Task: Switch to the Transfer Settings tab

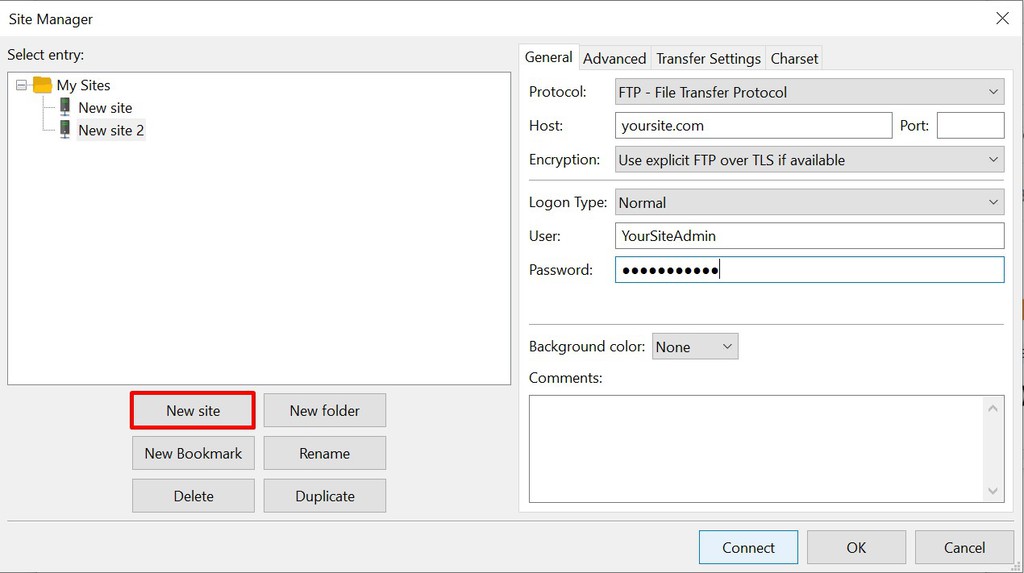Action: click(x=708, y=59)
